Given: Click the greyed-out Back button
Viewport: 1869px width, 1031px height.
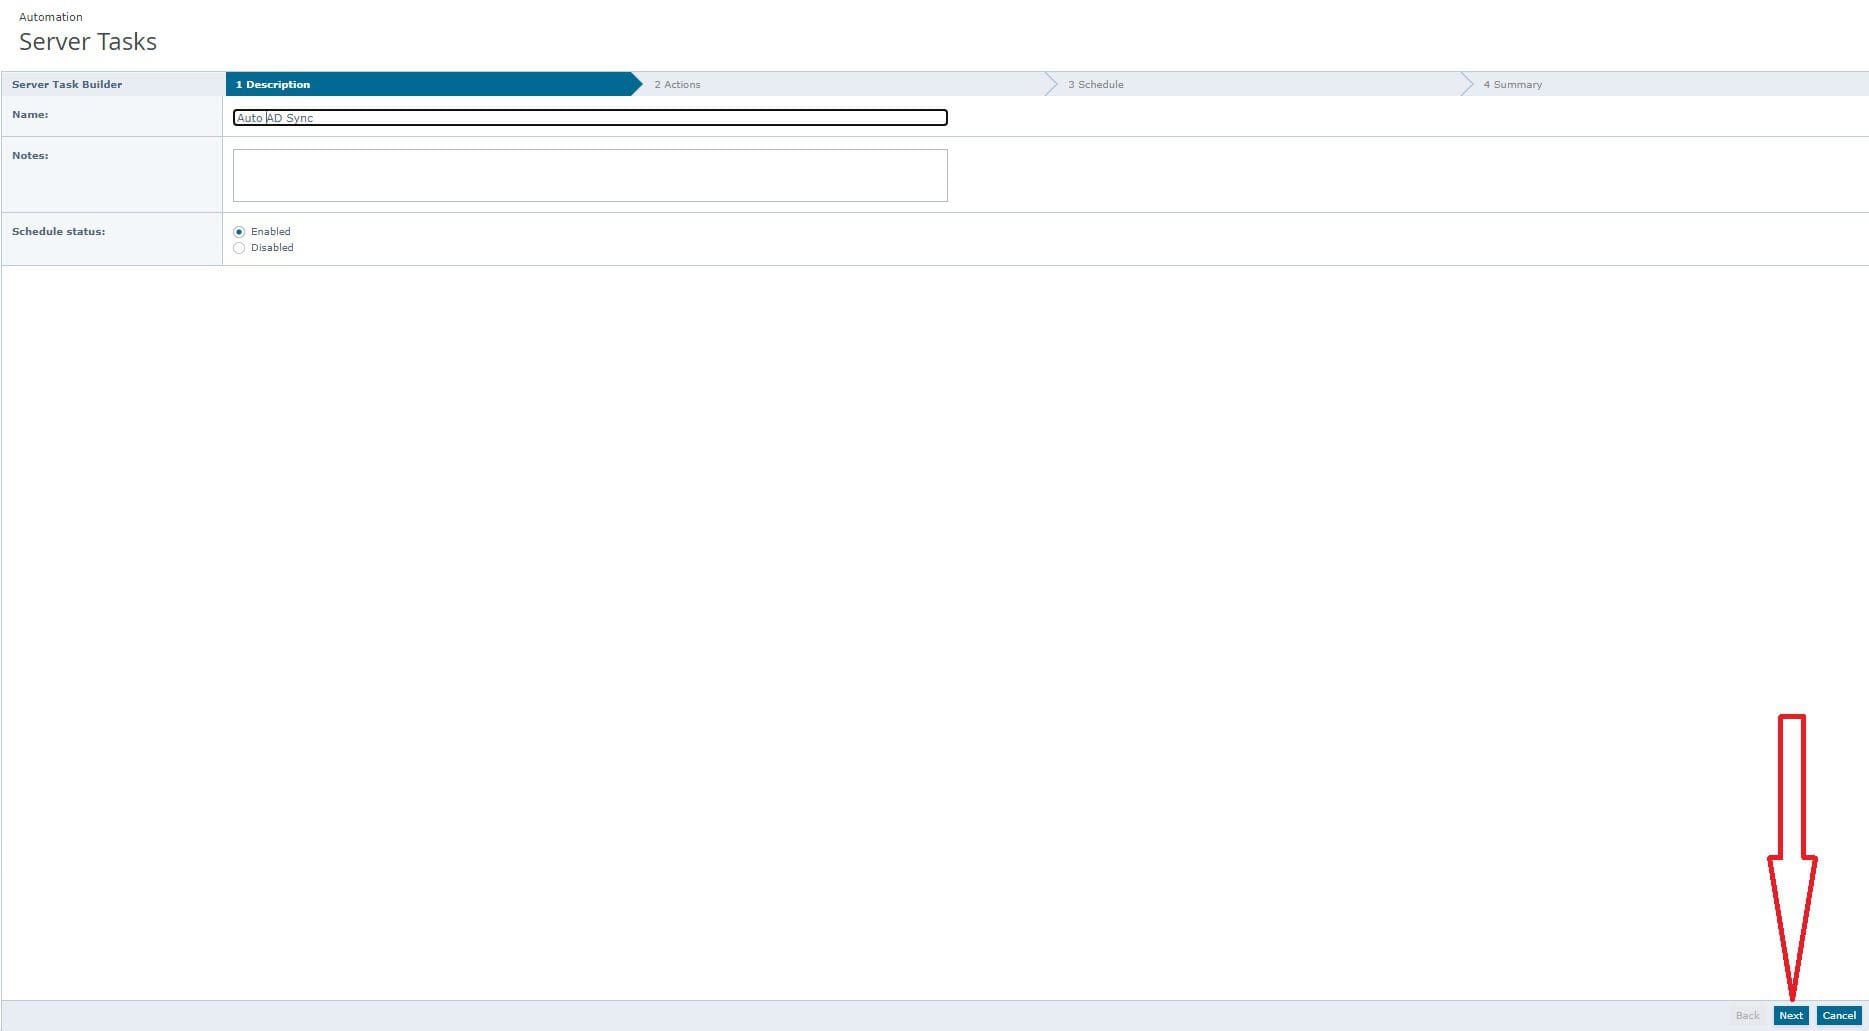Looking at the screenshot, I should tap(1747, 1016).
